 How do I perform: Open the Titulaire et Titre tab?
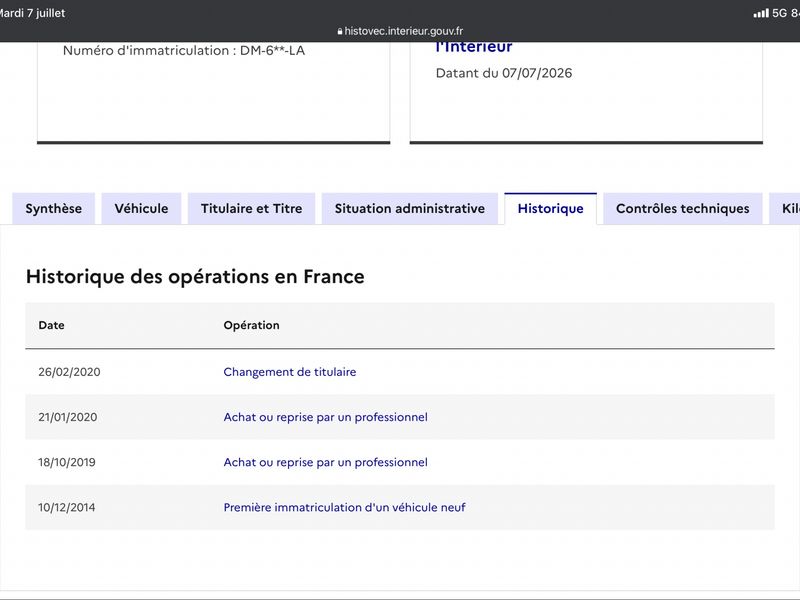[x=252, y=209]
